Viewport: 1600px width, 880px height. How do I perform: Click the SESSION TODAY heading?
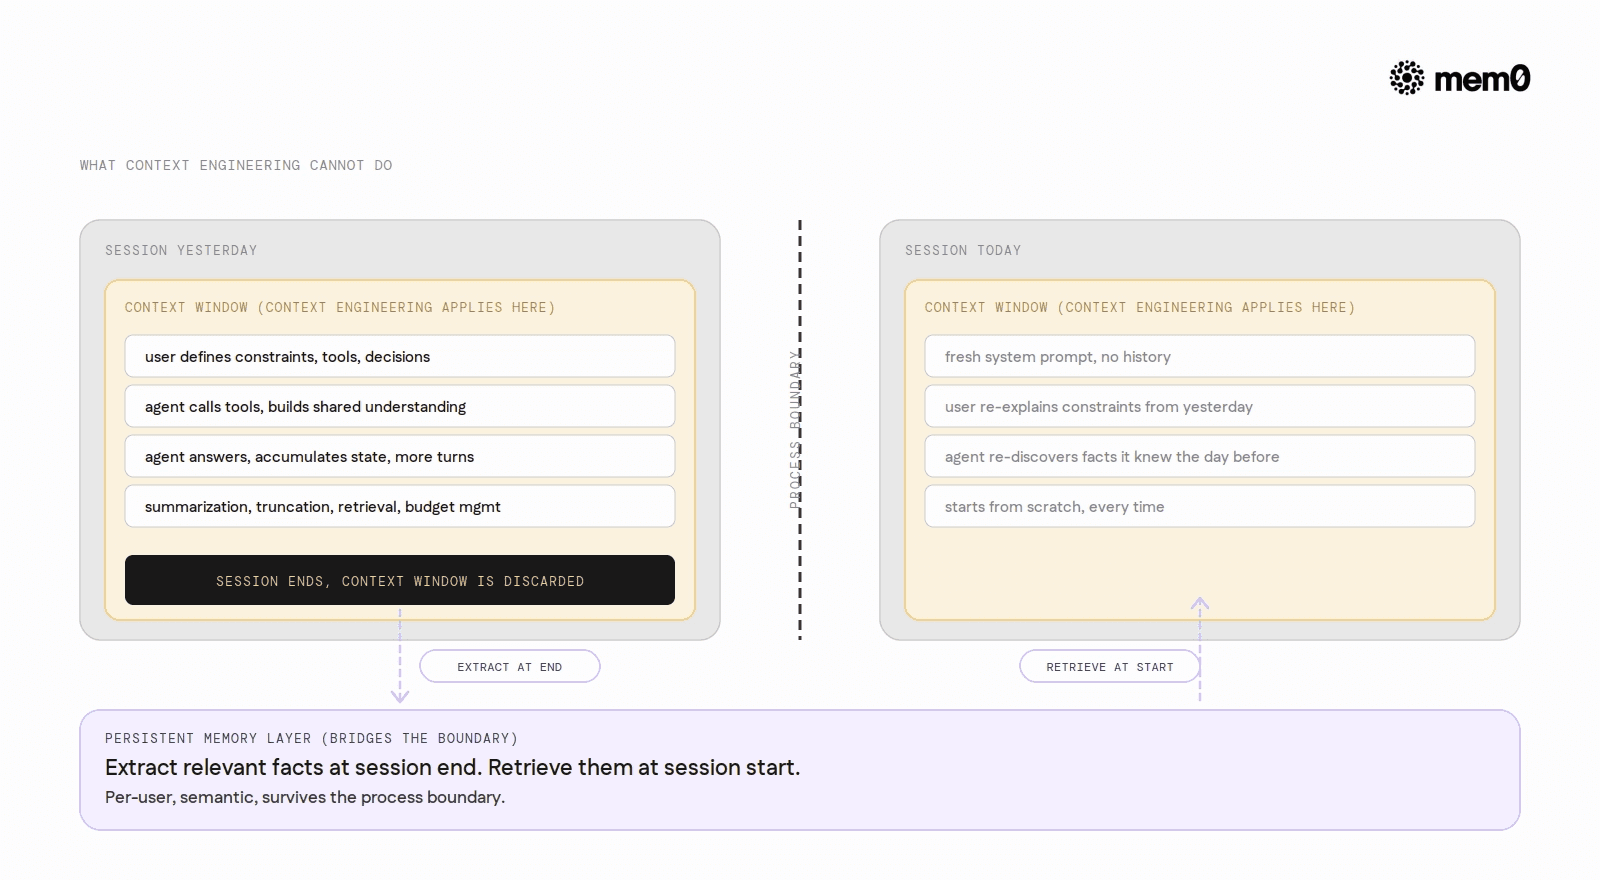[x=963, y=251]
